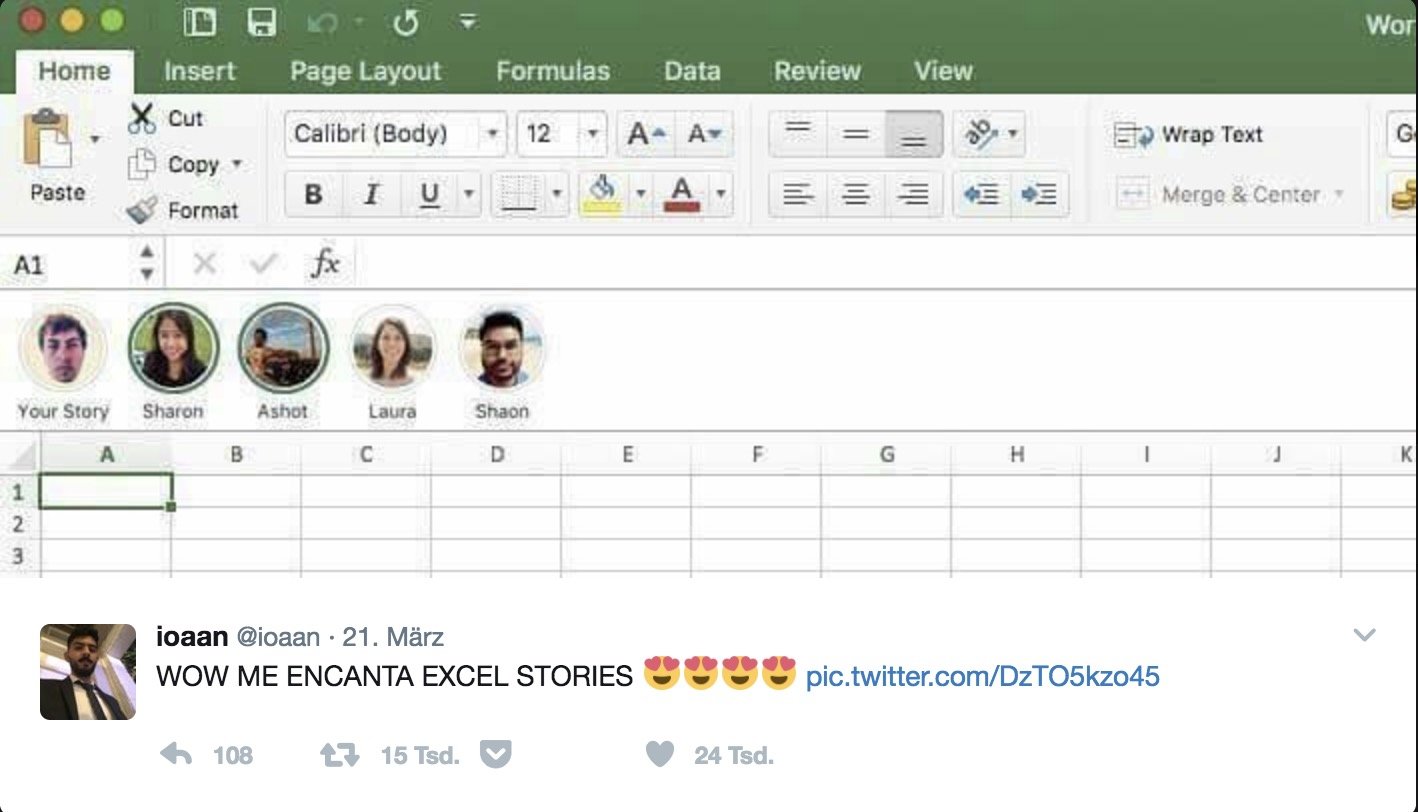
Task: Toggle Italic formatting
Action: 371,194
